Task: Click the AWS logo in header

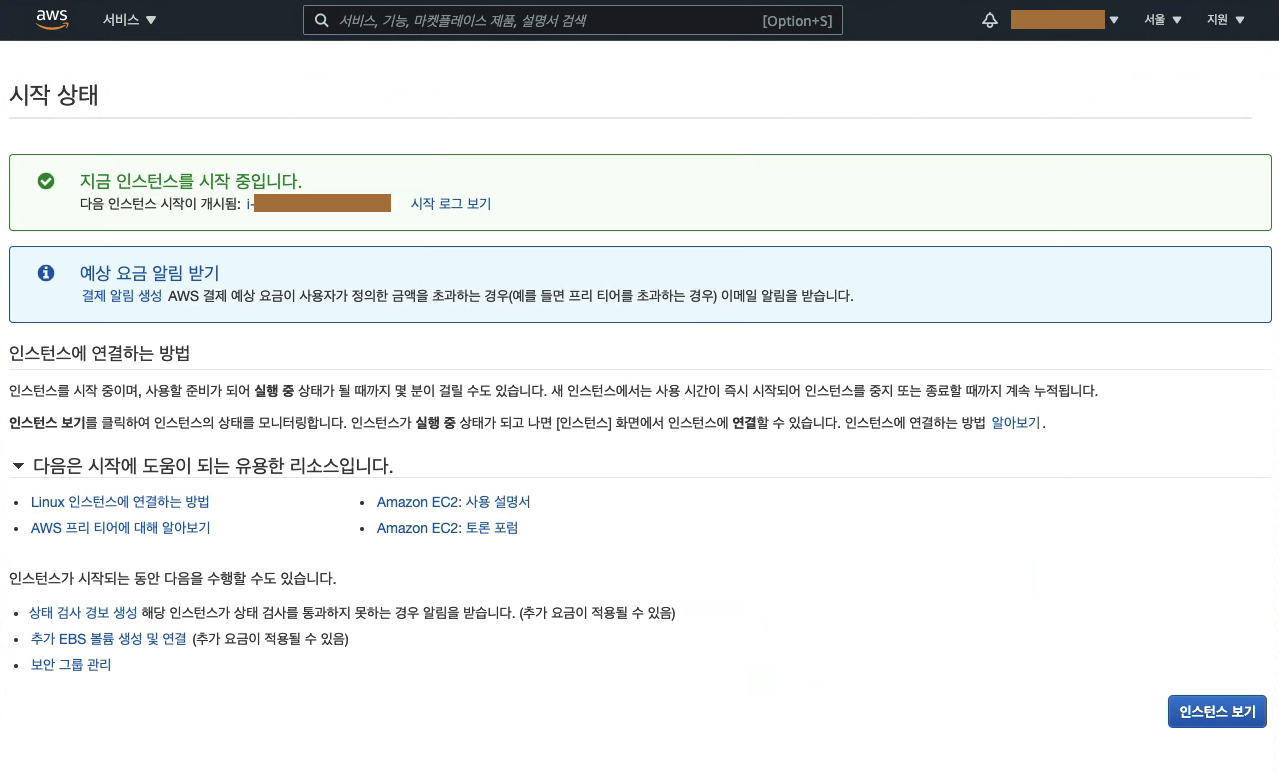Action: (52, 20)
